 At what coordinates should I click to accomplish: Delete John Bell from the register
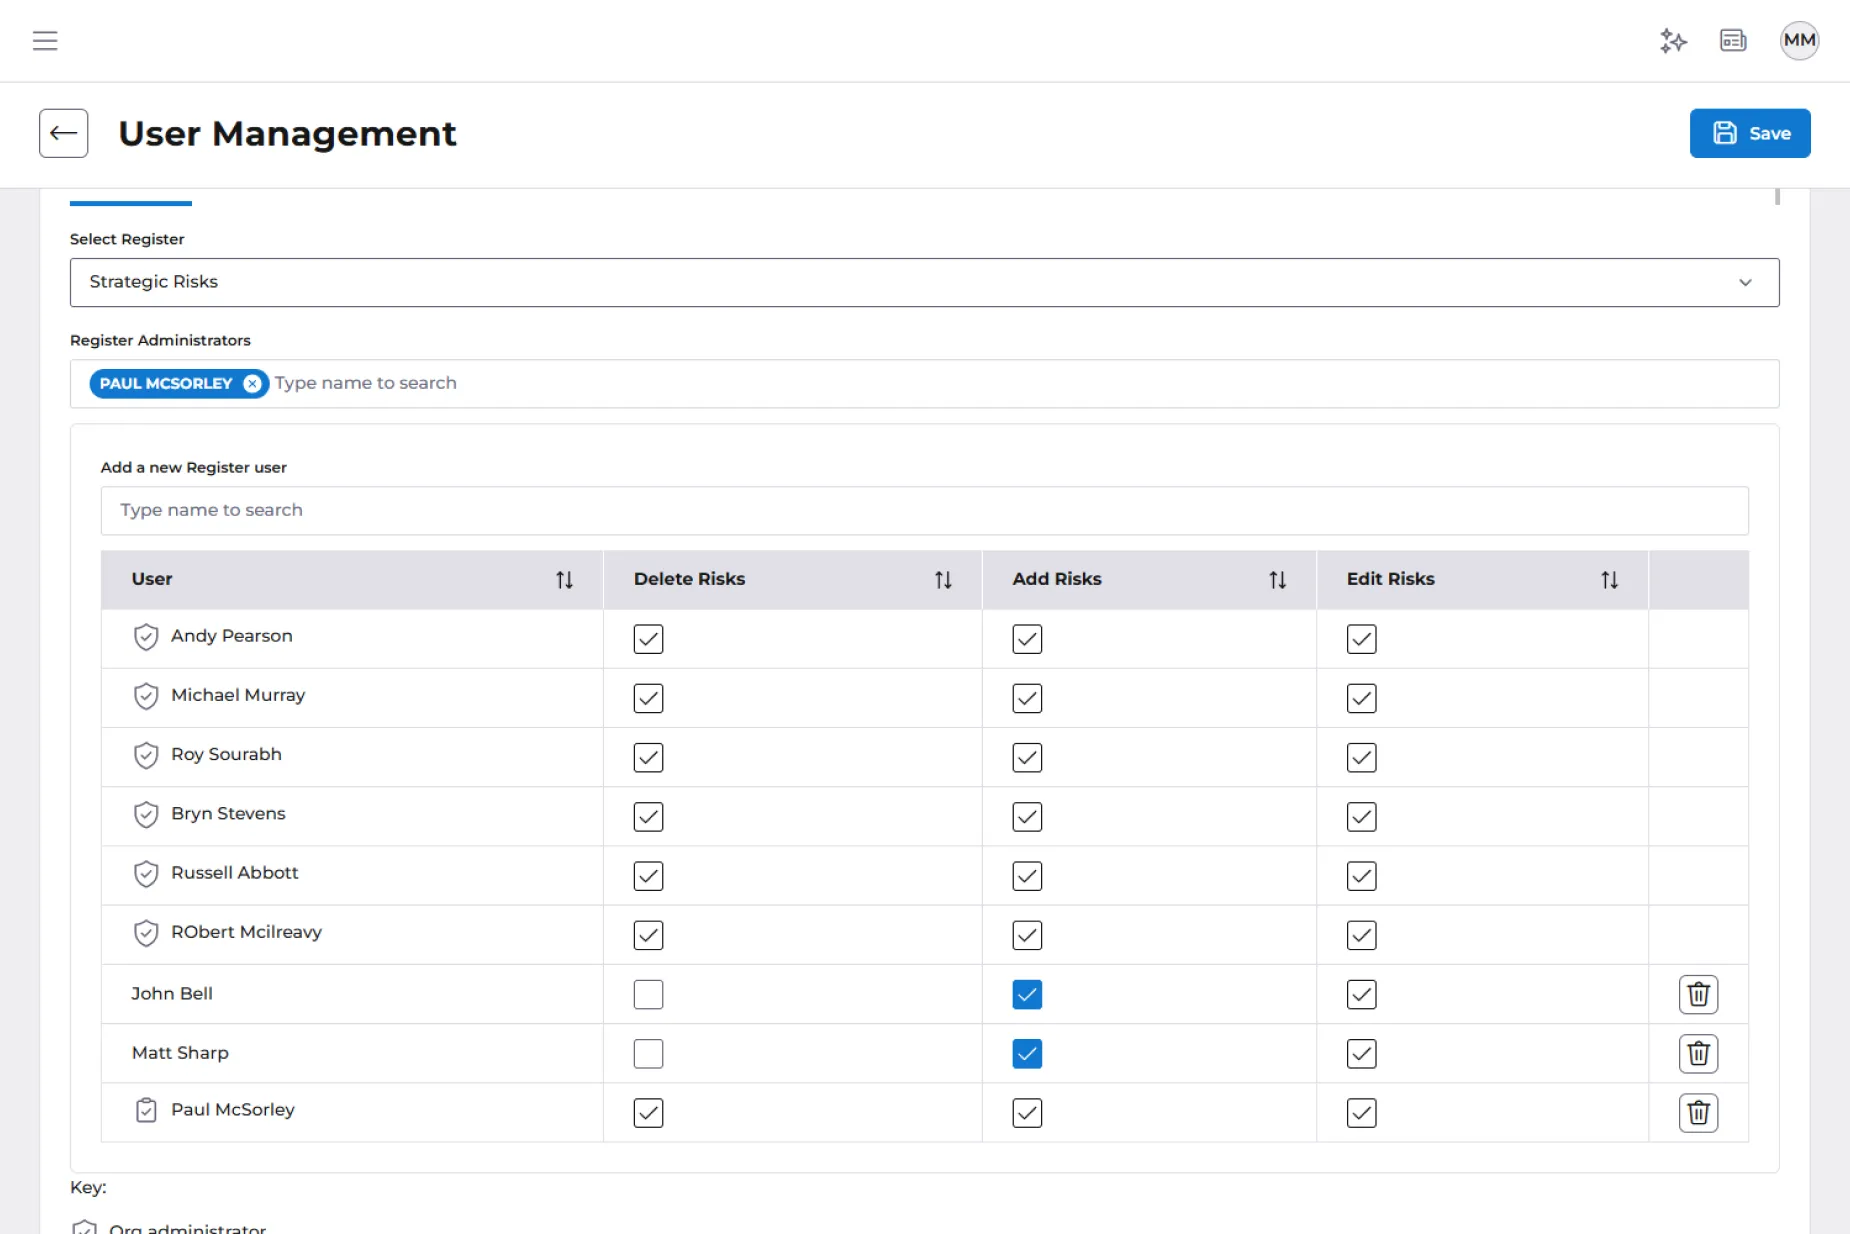pyautogui.click(x=1698, y=995)
